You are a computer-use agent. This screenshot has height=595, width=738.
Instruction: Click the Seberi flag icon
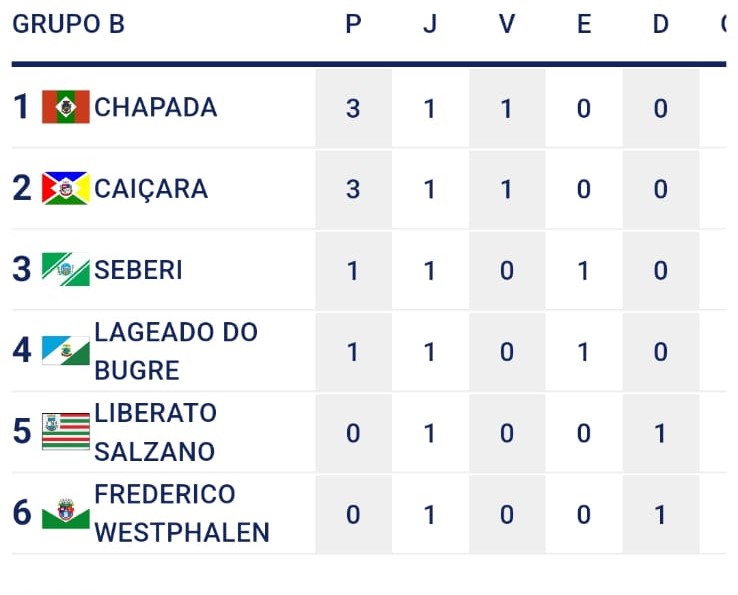[66, 269]
